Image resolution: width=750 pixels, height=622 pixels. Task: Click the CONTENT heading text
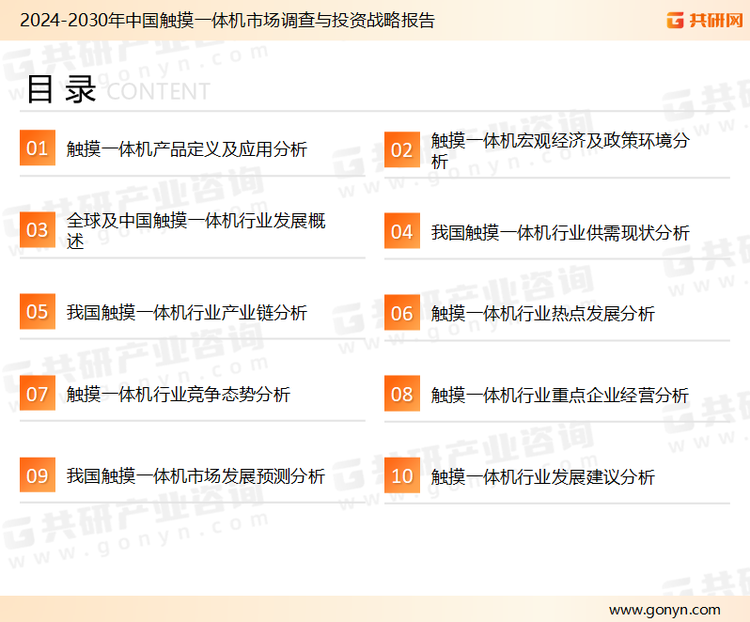click(158, 91)
